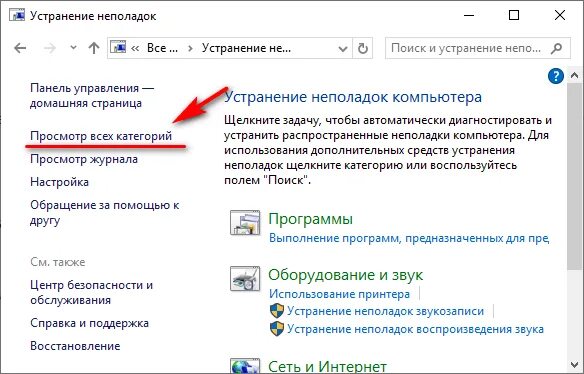Expand the breadcrumb chevron after Все …
This screenshot has height=374, width=584.
click(x=190, y=48)
